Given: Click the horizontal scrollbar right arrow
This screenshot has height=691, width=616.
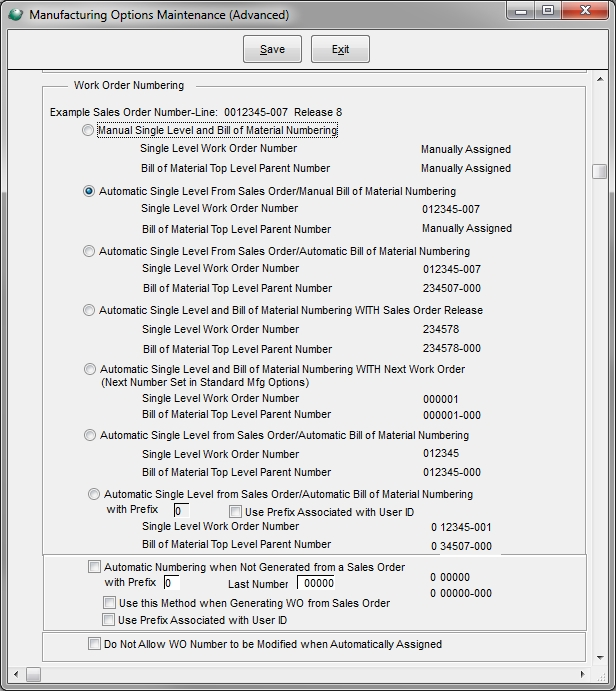Looking at the screenshot, I should click(583, 674).
